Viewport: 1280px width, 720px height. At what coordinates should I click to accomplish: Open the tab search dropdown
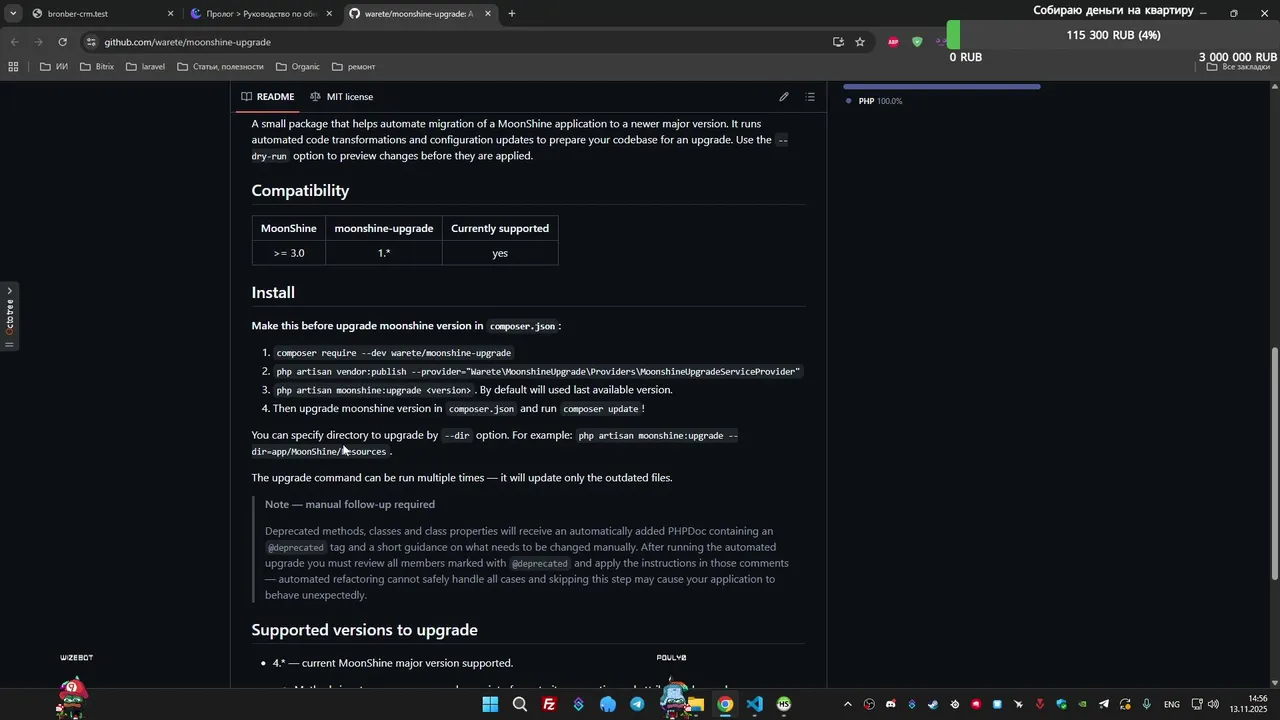click(x=12, y=14)
